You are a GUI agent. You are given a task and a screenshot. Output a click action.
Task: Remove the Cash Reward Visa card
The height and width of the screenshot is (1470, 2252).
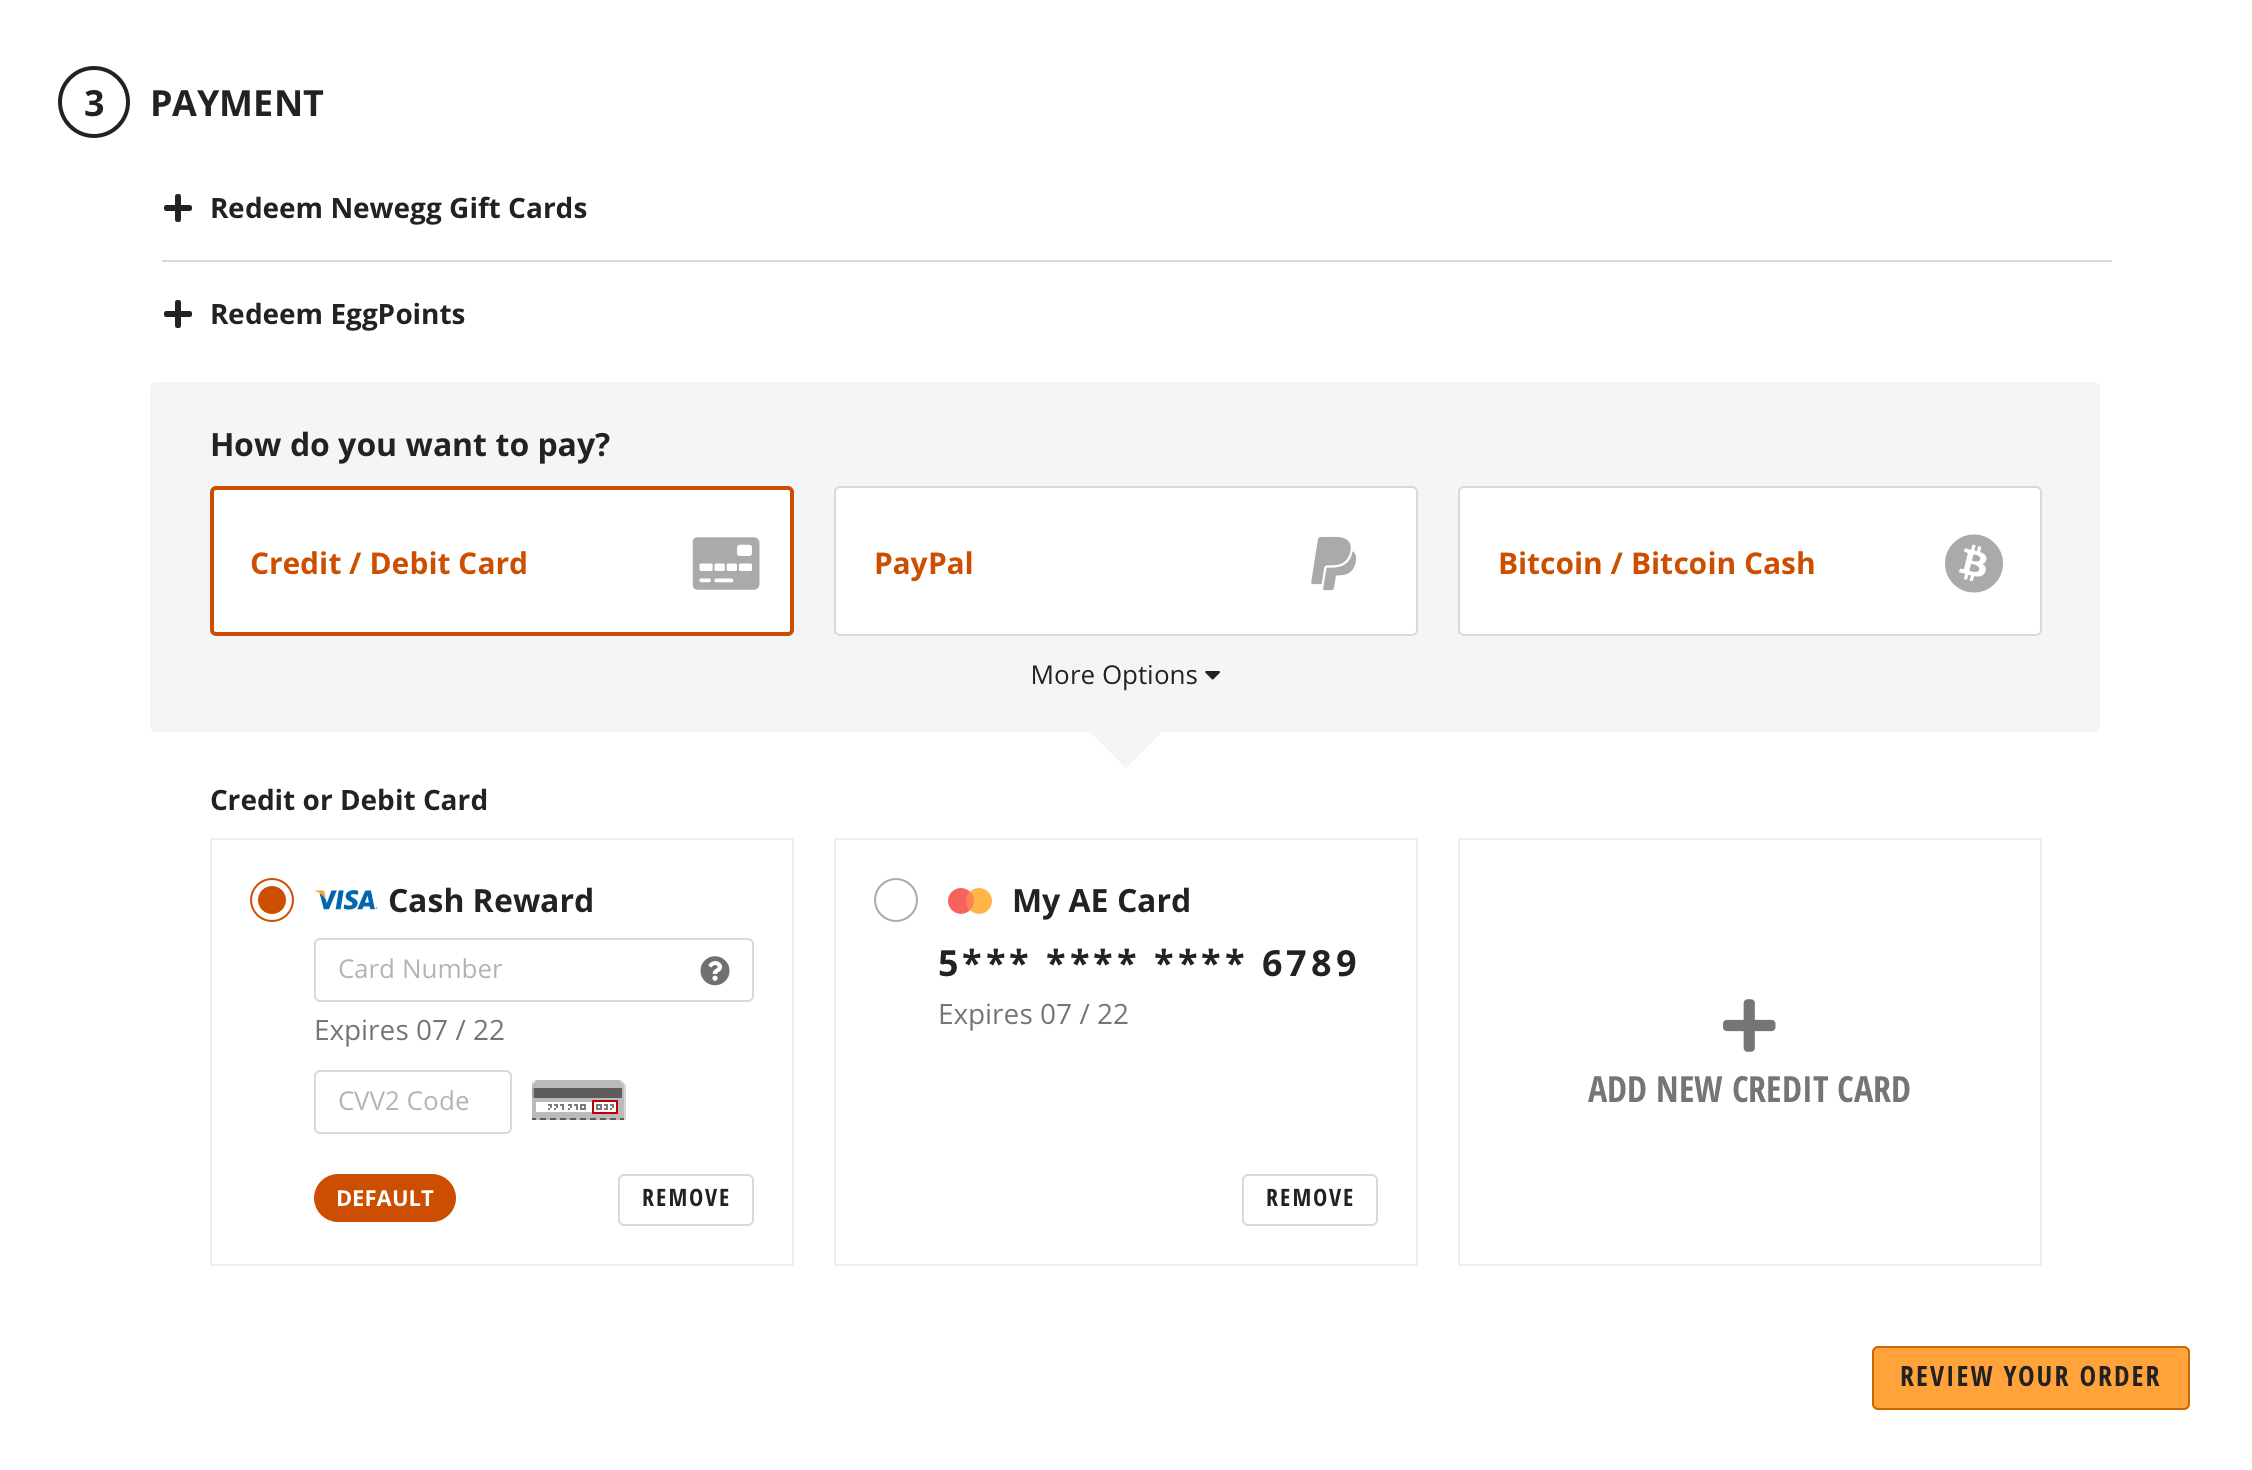685,1199
